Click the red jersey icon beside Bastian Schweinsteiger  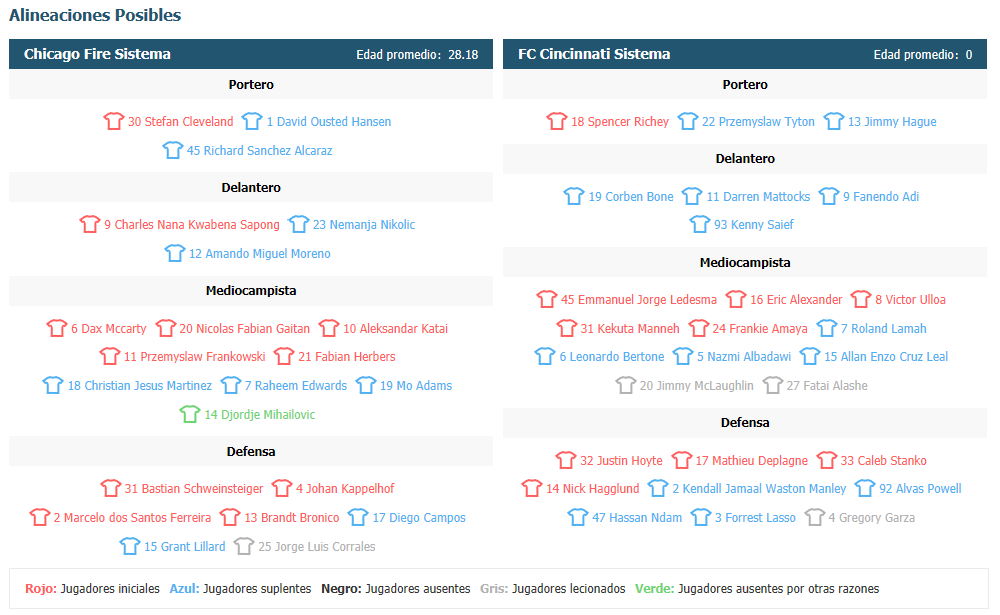click(110, 488)
